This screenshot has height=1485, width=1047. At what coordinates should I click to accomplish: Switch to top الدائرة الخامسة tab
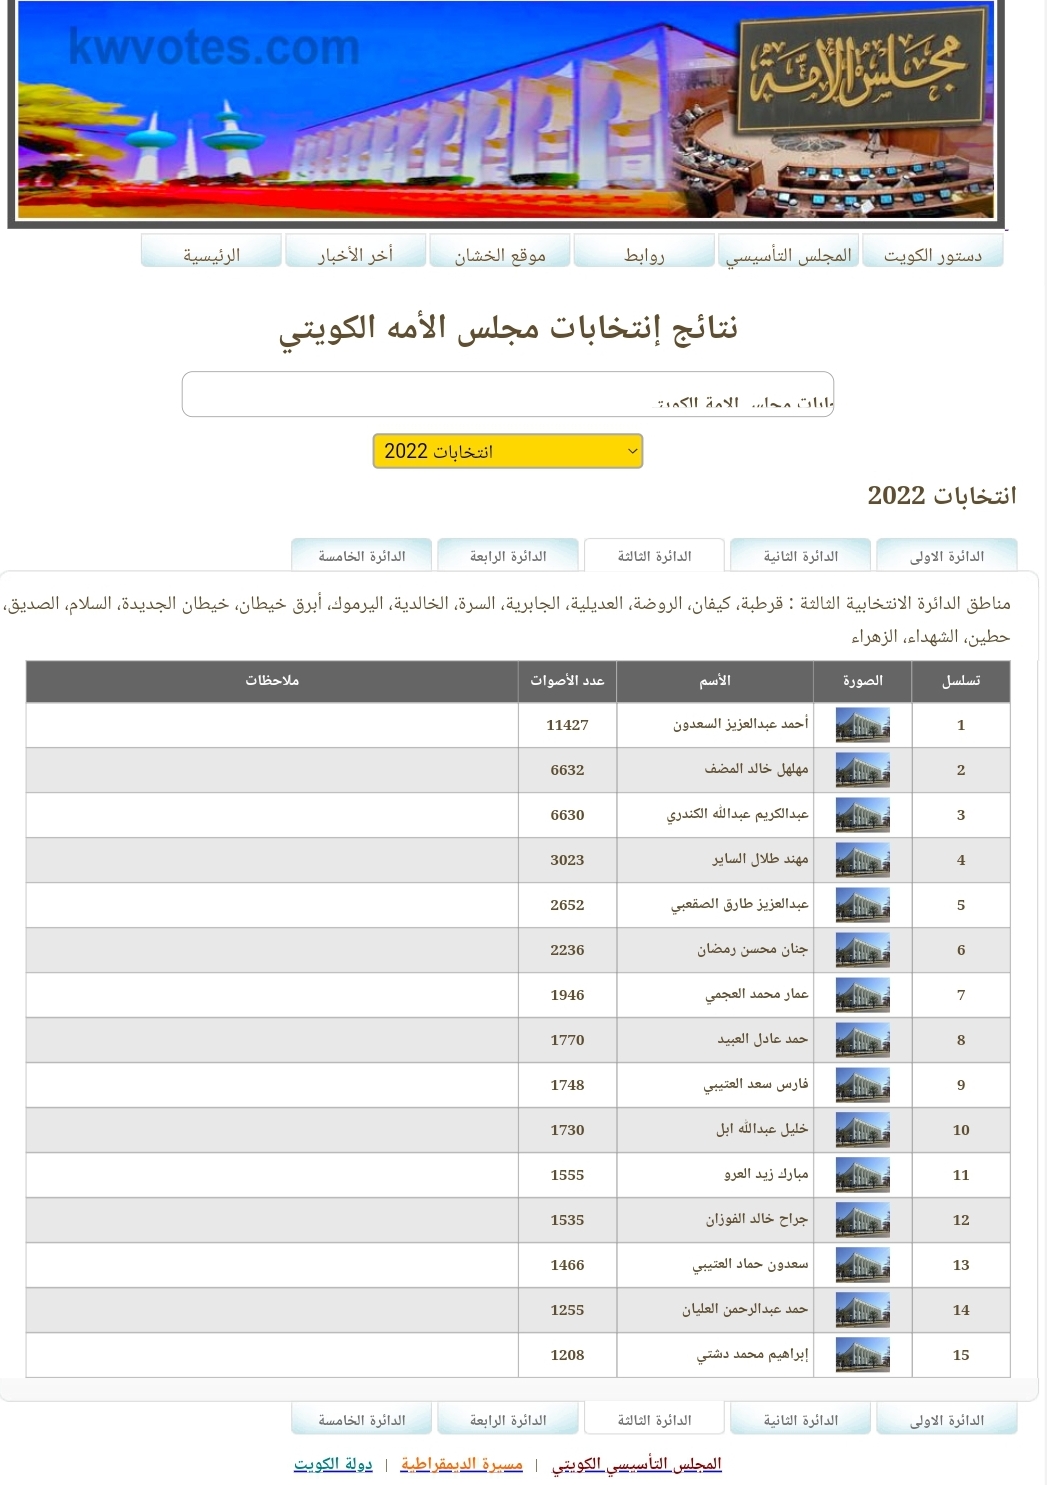coord(362,556)
